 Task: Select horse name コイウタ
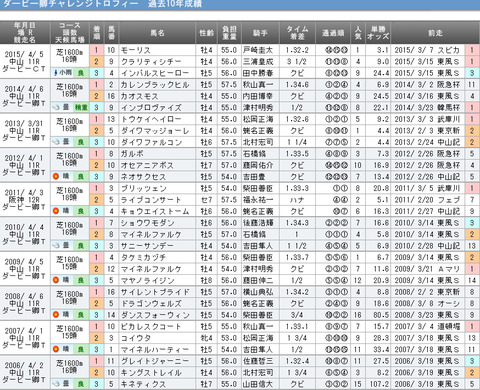click(136, 338)
